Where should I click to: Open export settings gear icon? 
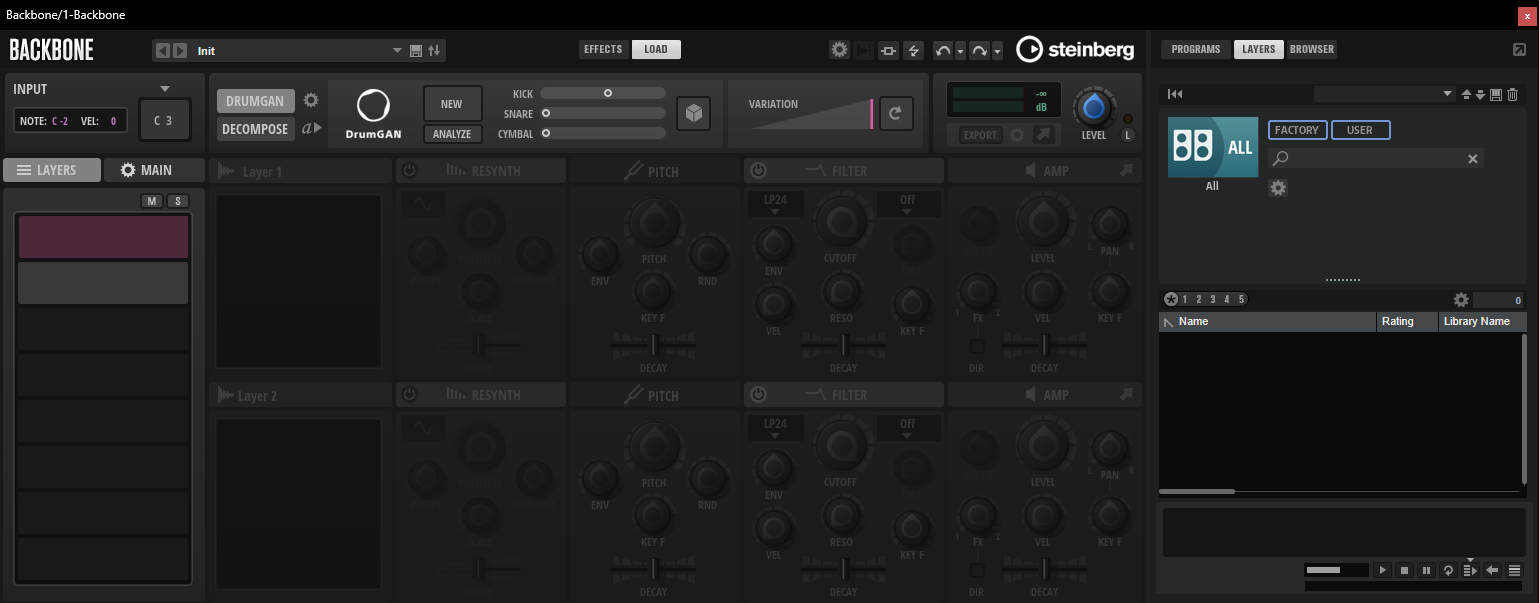click(1017, 135)
